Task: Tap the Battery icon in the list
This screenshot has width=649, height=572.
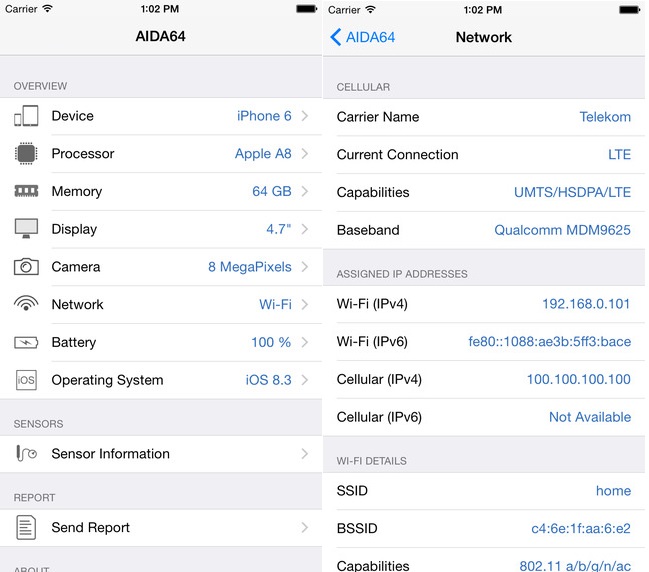Action: (26, 342)
